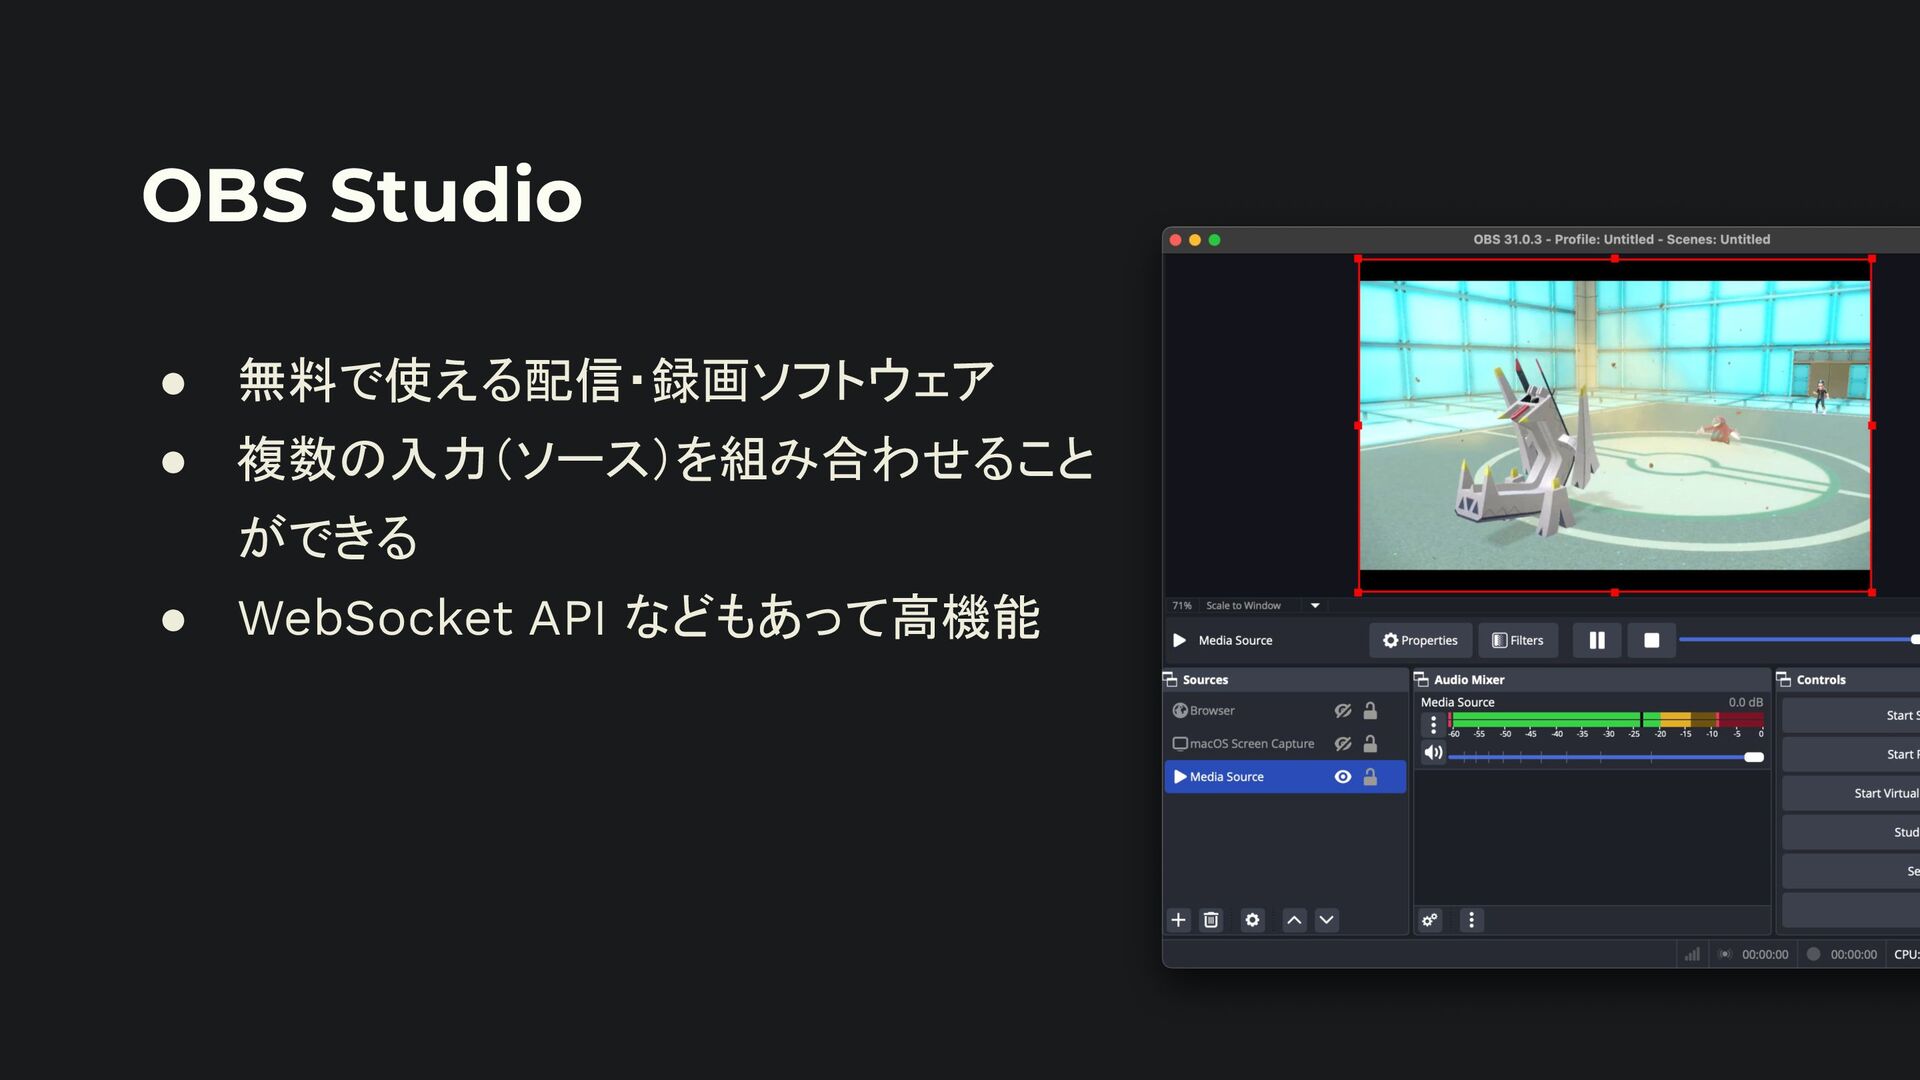Adjust the Media Source volume slider
The width and height of the screenshot is (1920, 1080).
[1753, 757]
